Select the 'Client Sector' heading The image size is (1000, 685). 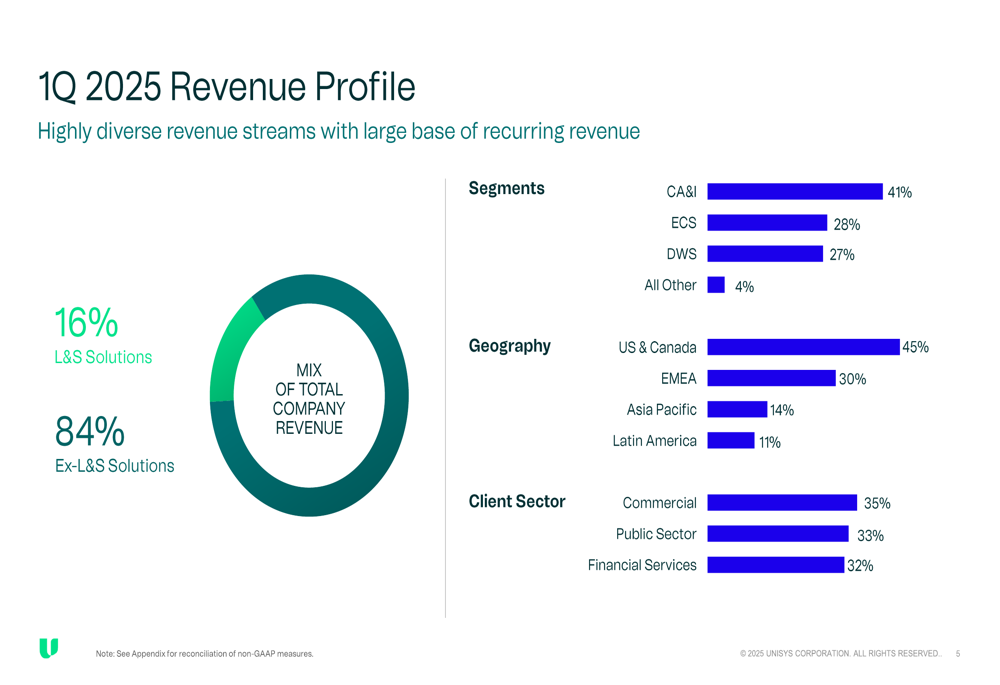pyautogui.click(x=517, y=501)
